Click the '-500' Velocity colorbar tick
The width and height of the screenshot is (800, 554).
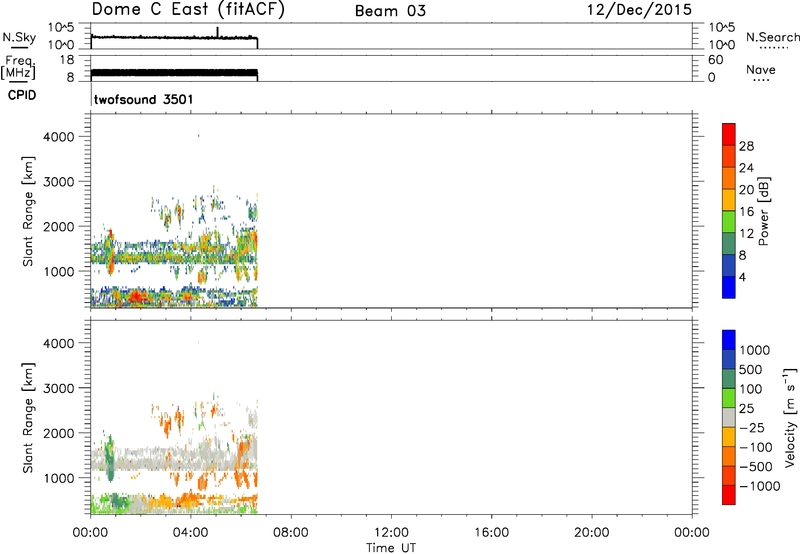[756, 466]
